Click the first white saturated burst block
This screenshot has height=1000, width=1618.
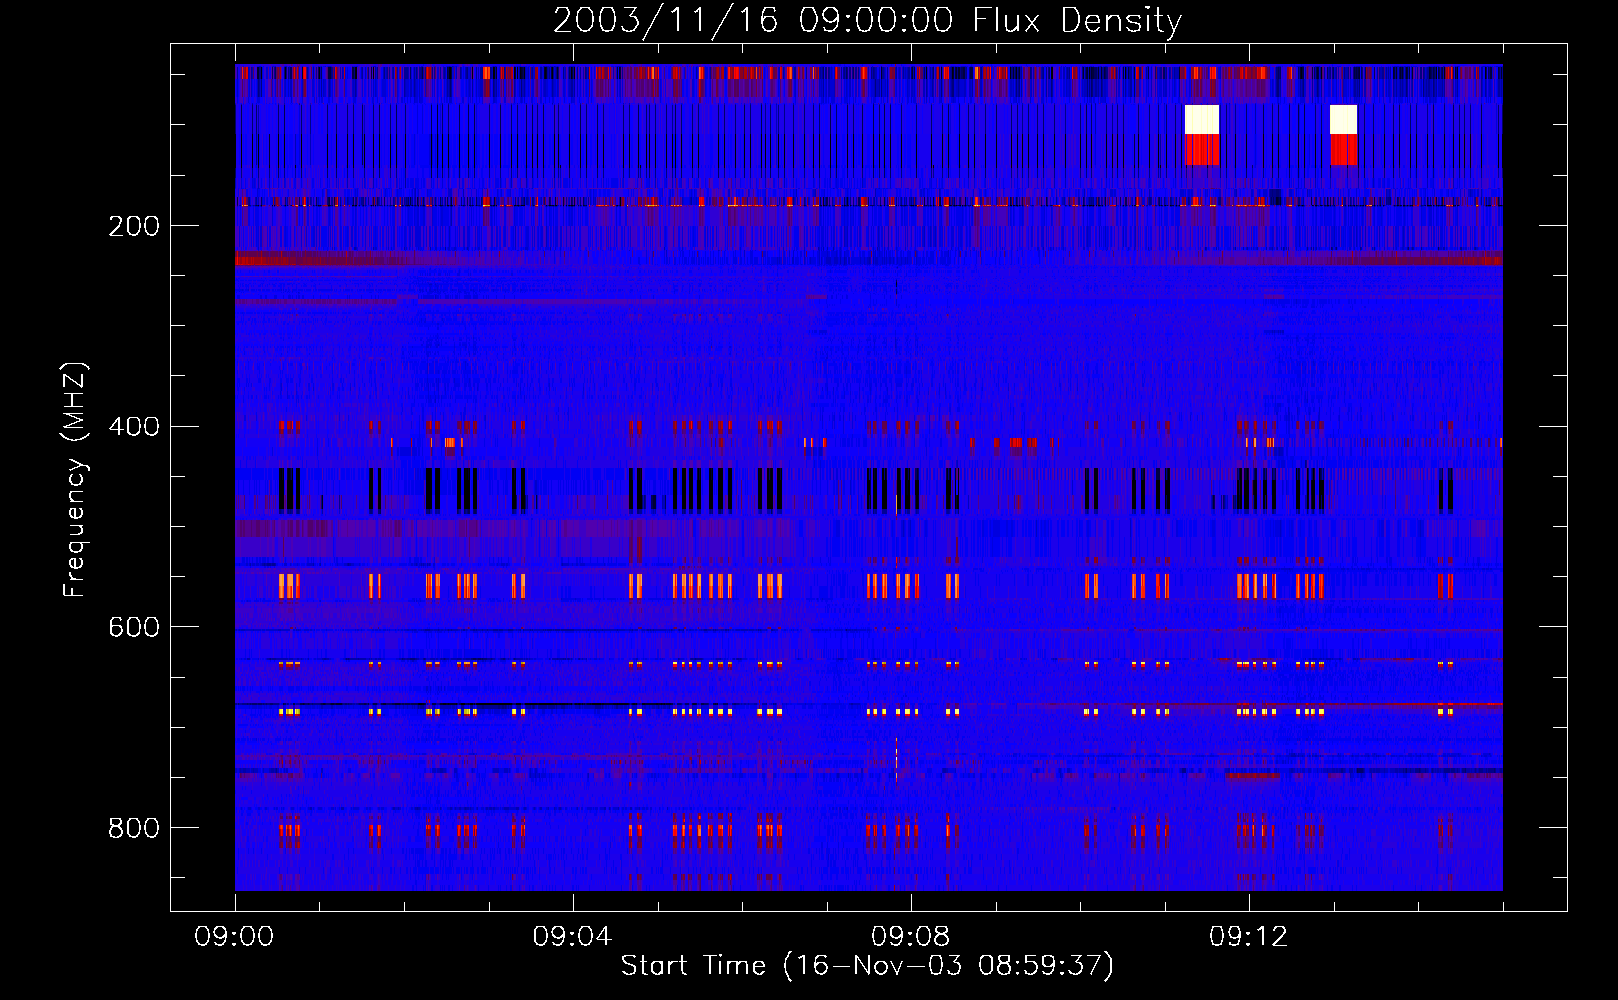[1202, 119]
